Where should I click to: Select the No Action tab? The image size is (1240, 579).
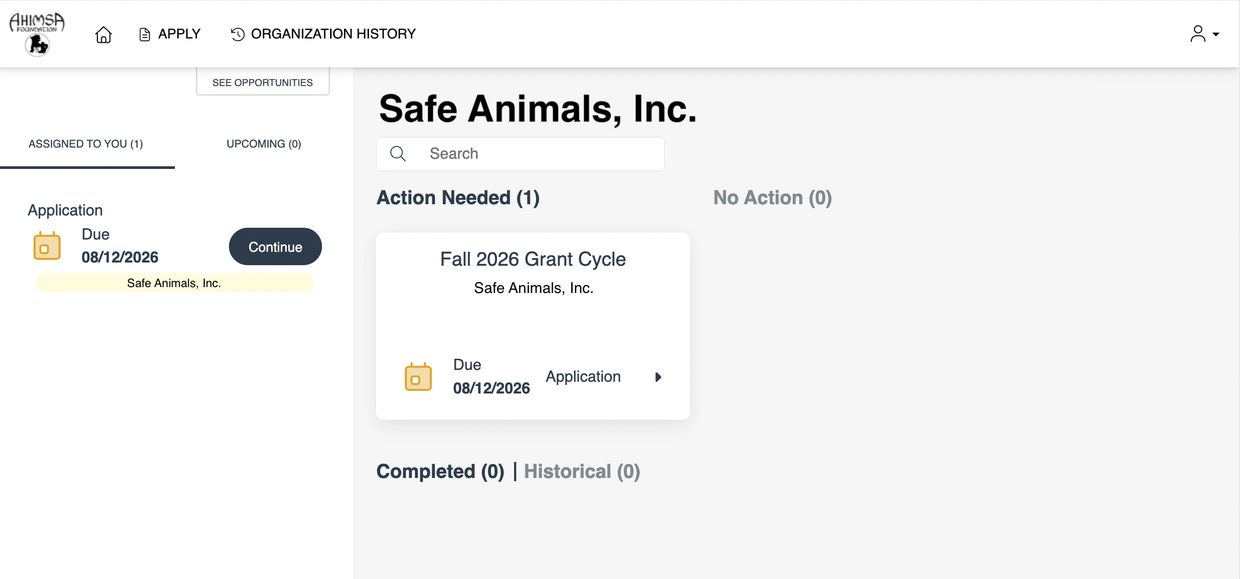click(772, 198)
